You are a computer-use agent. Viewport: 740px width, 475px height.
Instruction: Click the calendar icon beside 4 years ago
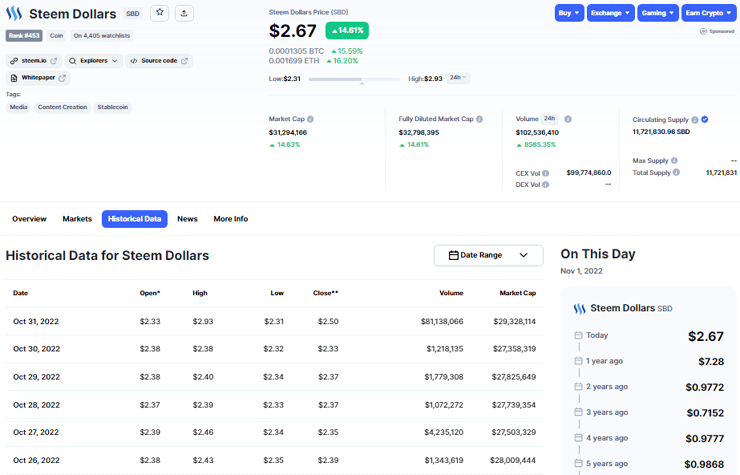point(578,438)
